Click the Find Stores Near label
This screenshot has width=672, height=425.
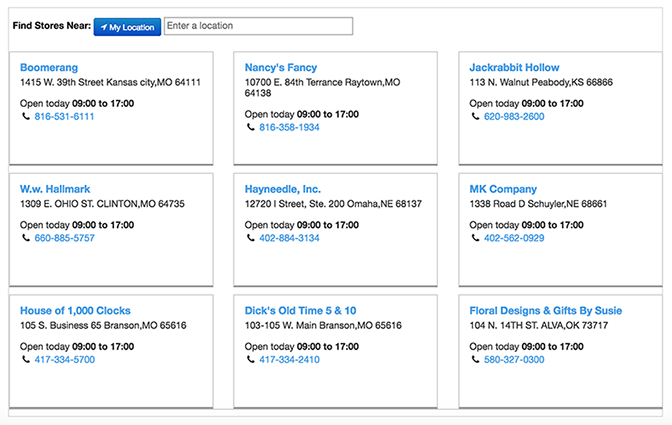pos(51,26)
